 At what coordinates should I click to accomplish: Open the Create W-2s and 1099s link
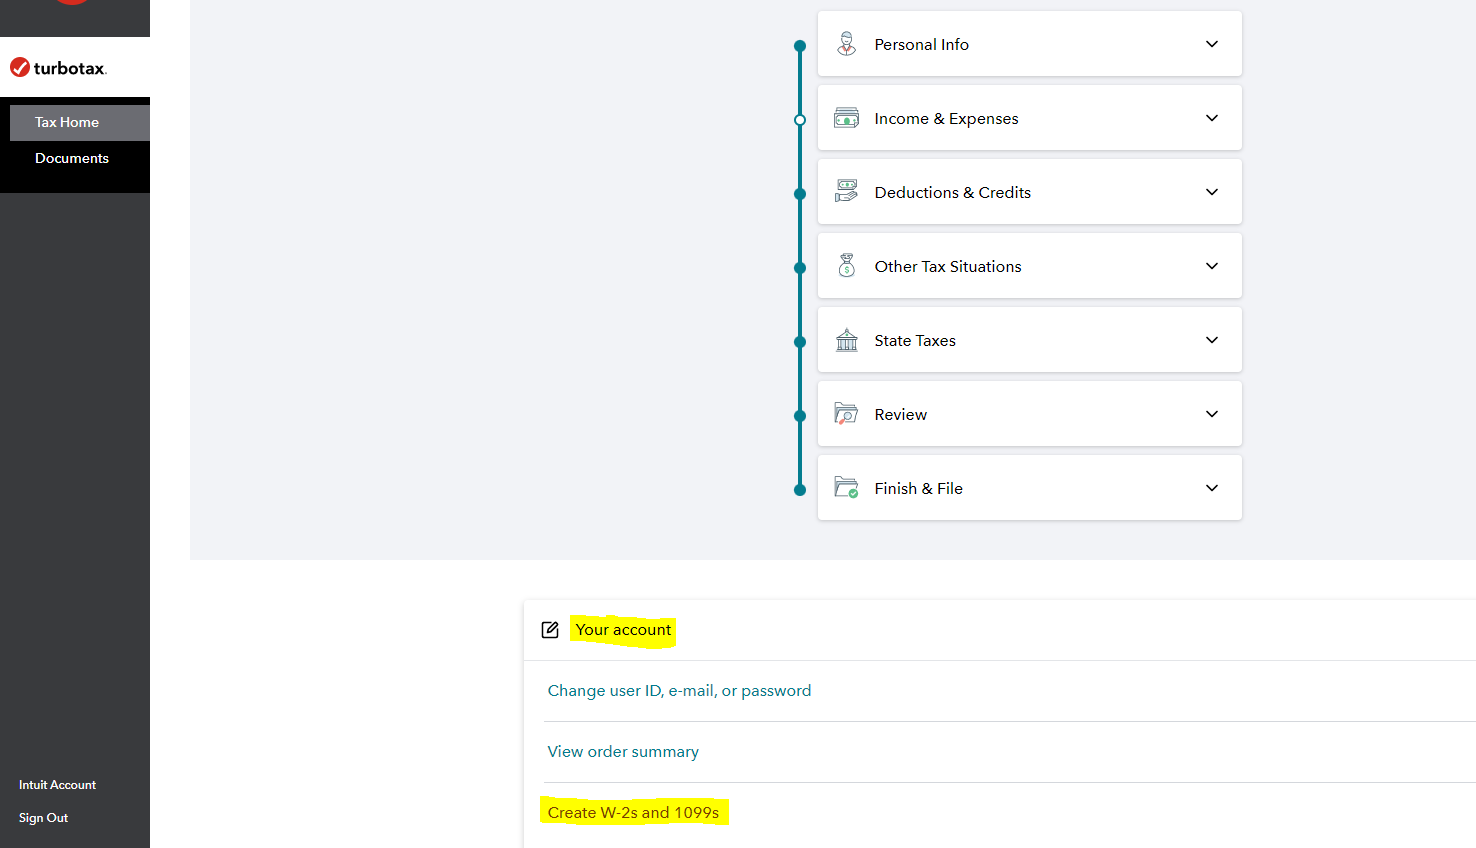coord(633,813)
